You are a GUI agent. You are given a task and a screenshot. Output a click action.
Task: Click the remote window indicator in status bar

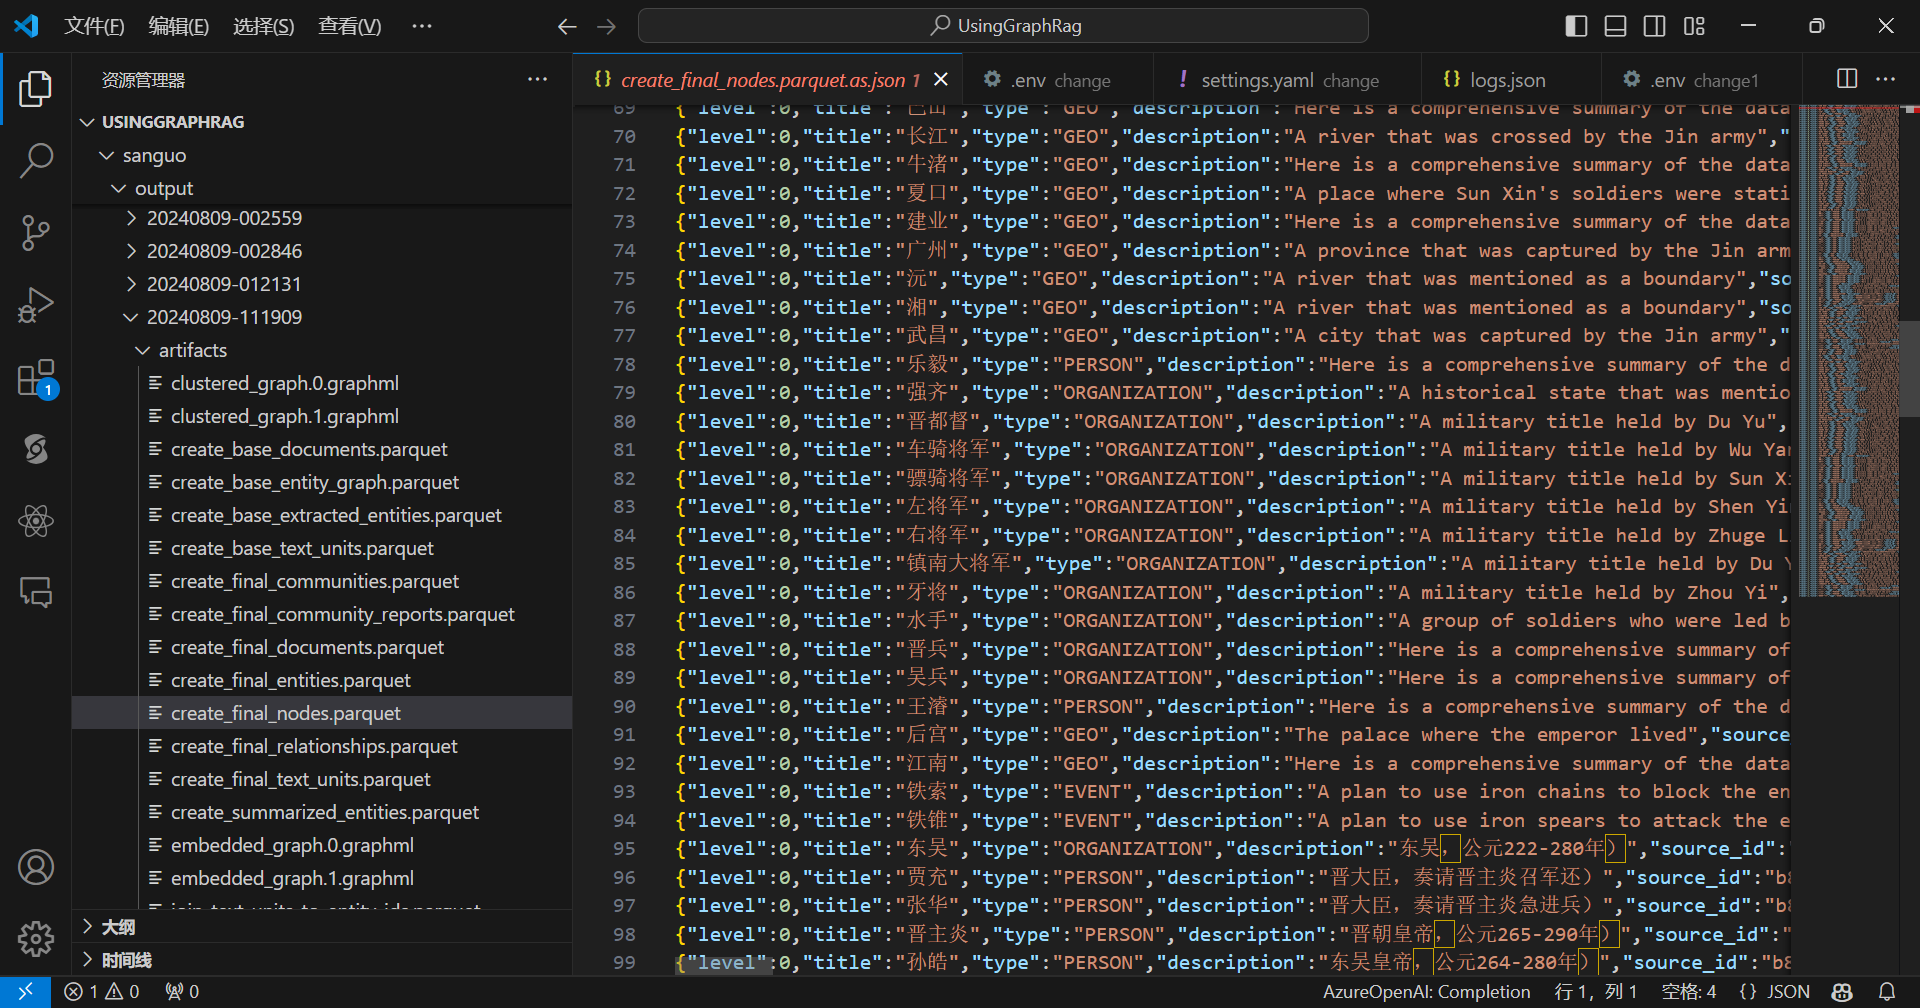pyautogui.click(x=25, y=992)
